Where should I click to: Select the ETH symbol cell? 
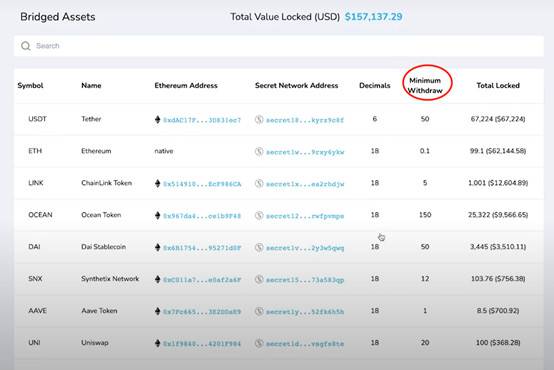[35, 151]
